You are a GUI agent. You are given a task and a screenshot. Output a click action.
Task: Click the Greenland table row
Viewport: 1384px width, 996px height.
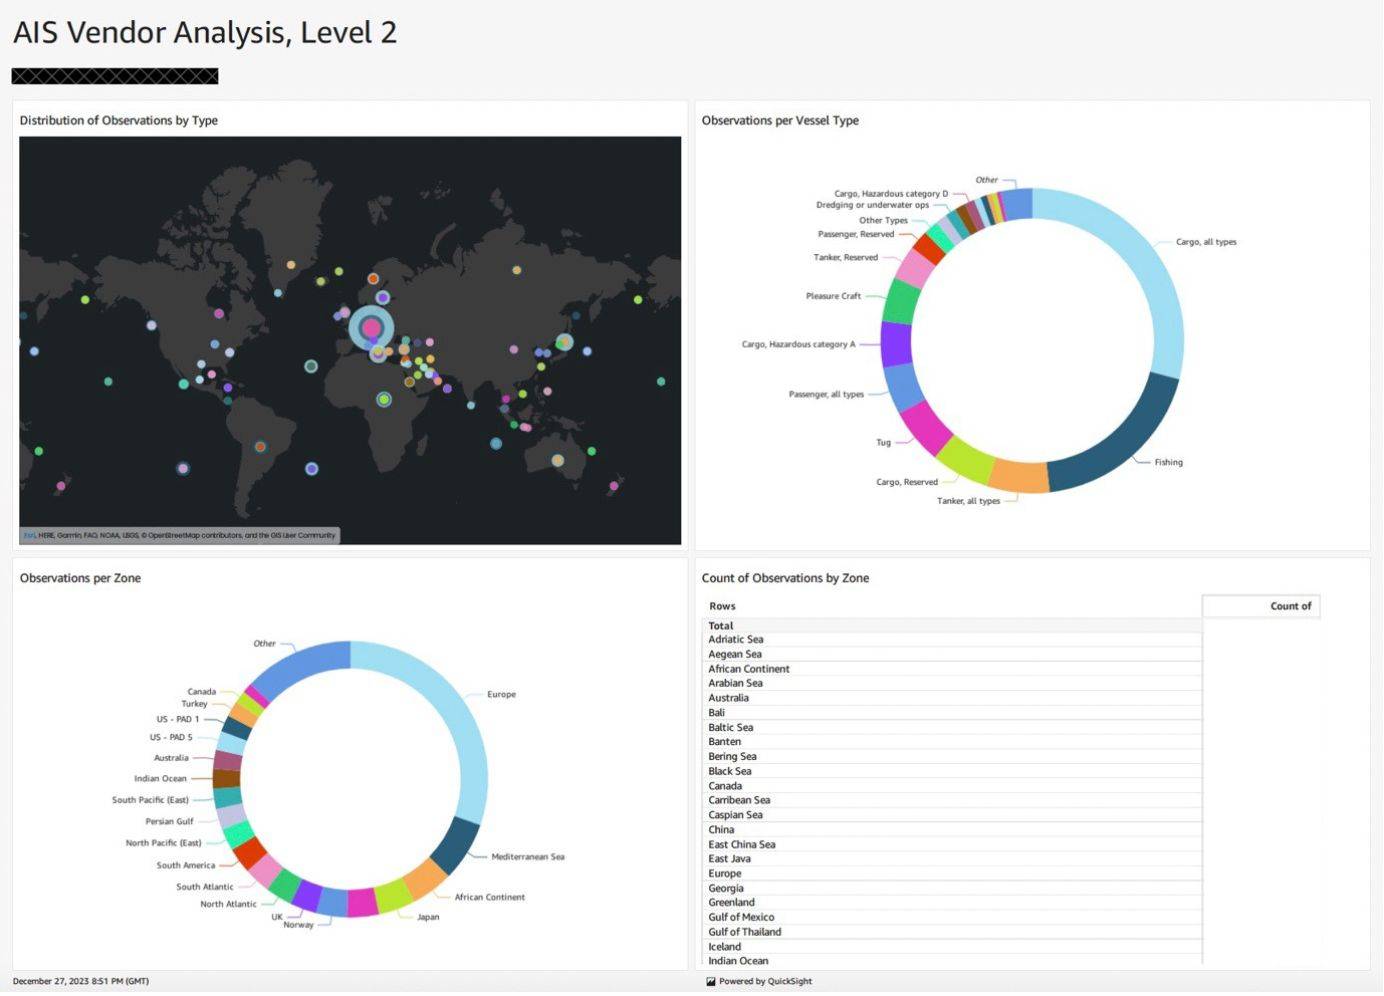pyautogui.click(x=731, y=903)
